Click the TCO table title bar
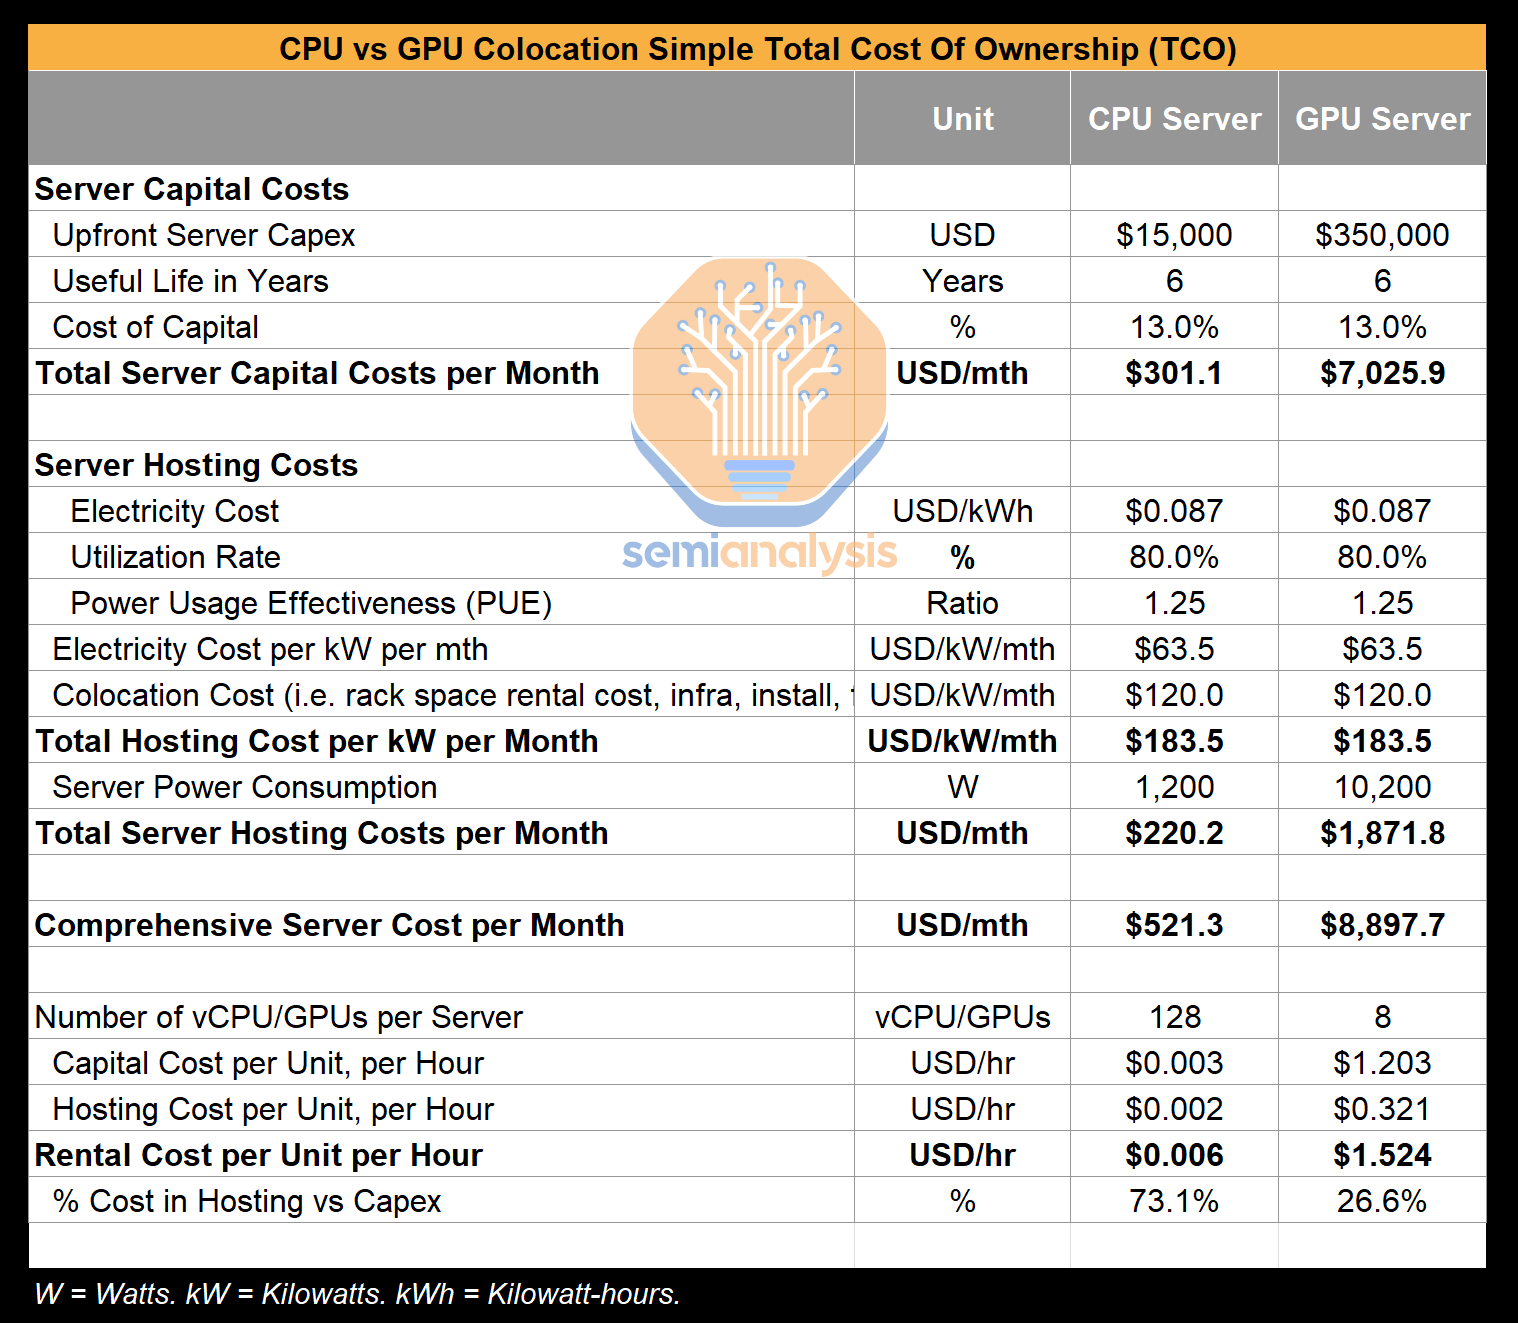This screenshot has height=1323, width=1518. point(757,49)
